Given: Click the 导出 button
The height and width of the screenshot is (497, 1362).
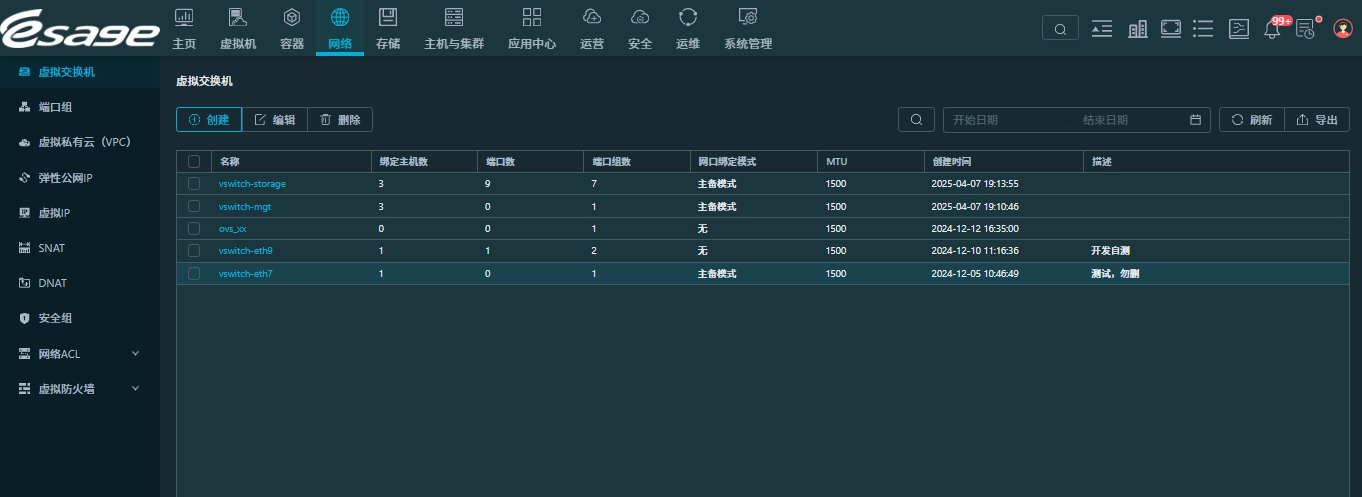Looking at the screenshot, I should pos(1316,120).
